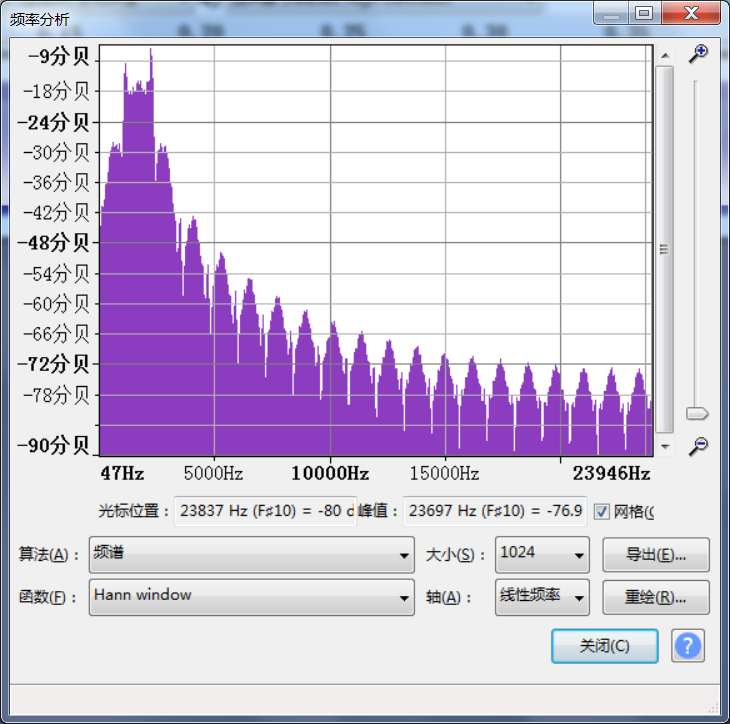
Task: Expand the 算法 dropdown showing 频谱
Action: (251, 555)
